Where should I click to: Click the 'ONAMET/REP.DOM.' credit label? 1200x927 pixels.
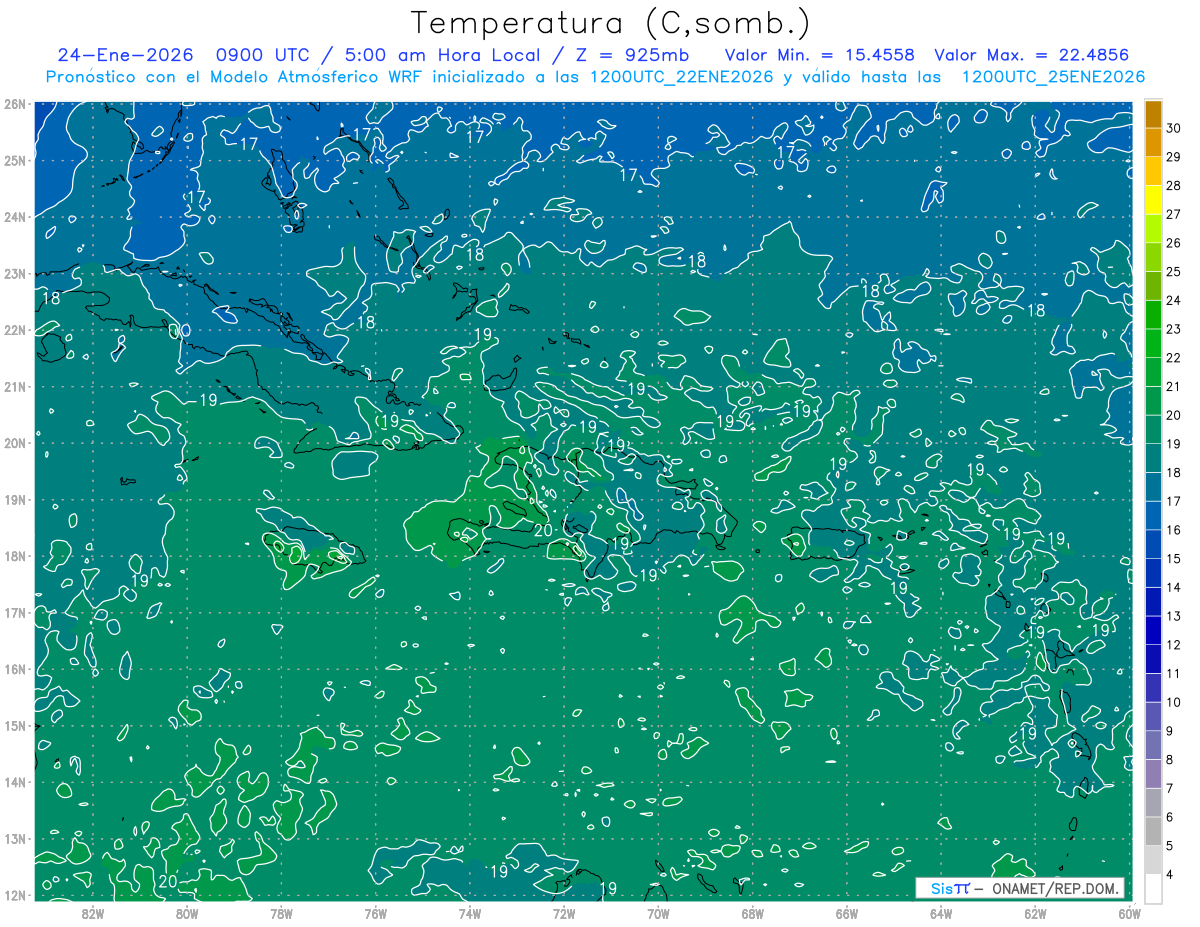pos(1054,888)
